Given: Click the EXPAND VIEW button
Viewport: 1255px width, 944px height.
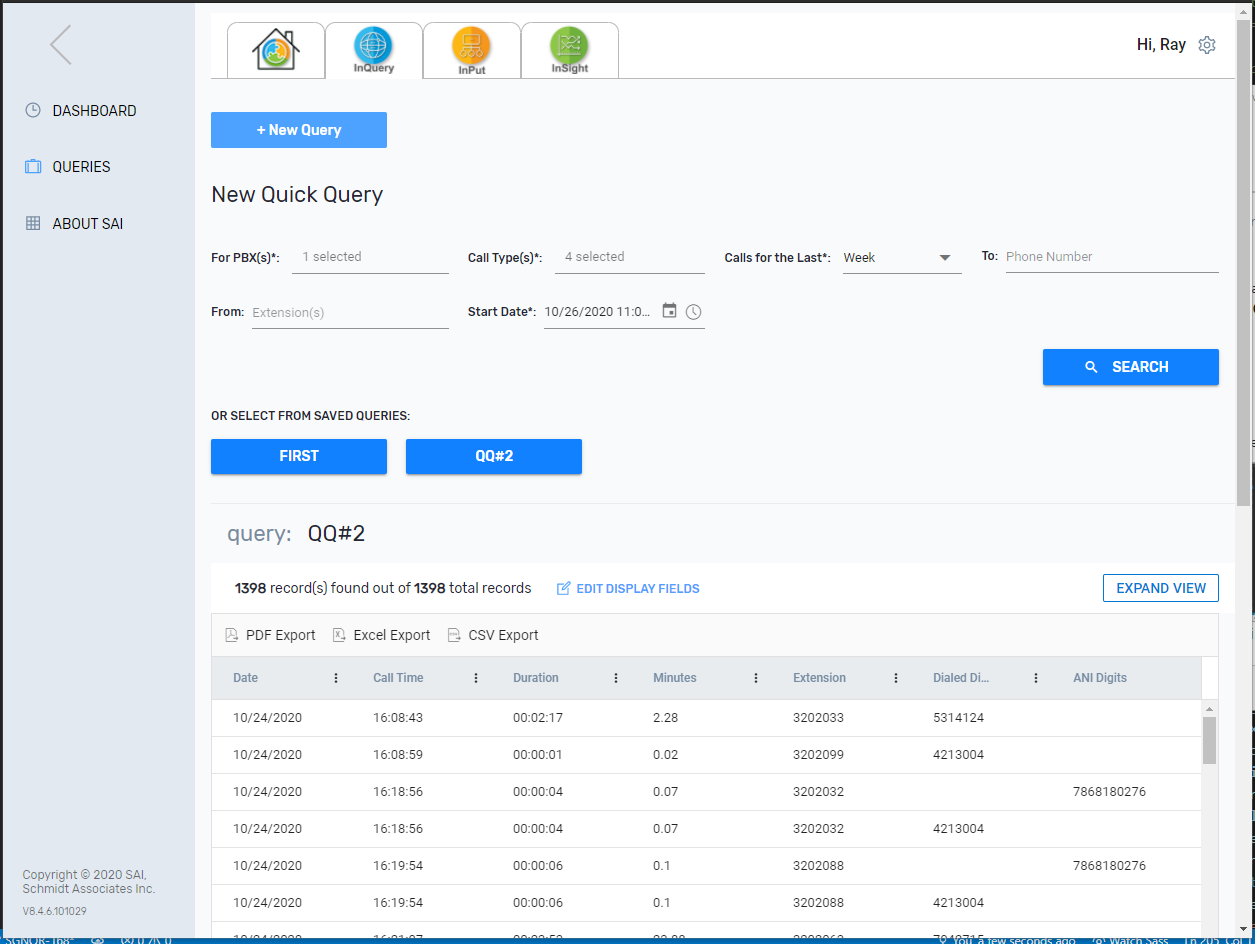Looking at the screenshot, I should point(1161,588).
